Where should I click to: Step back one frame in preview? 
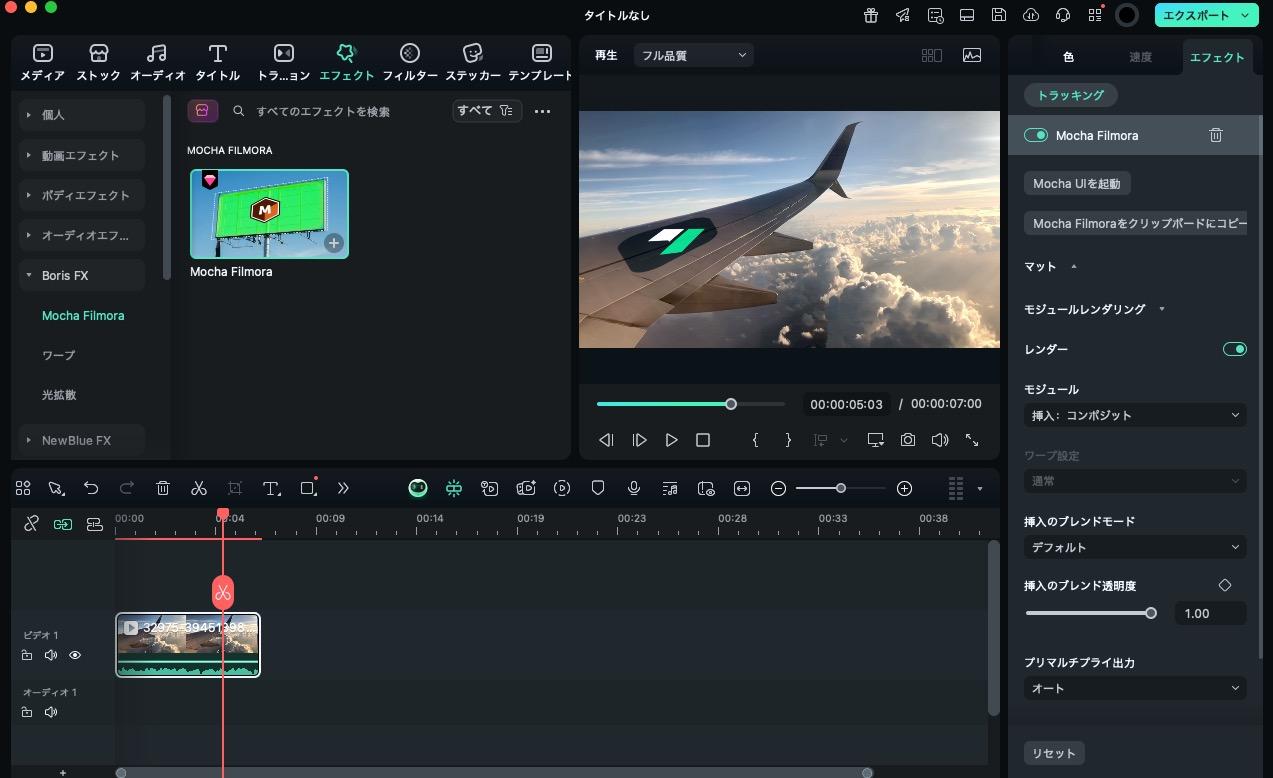(x=606, y=440)
